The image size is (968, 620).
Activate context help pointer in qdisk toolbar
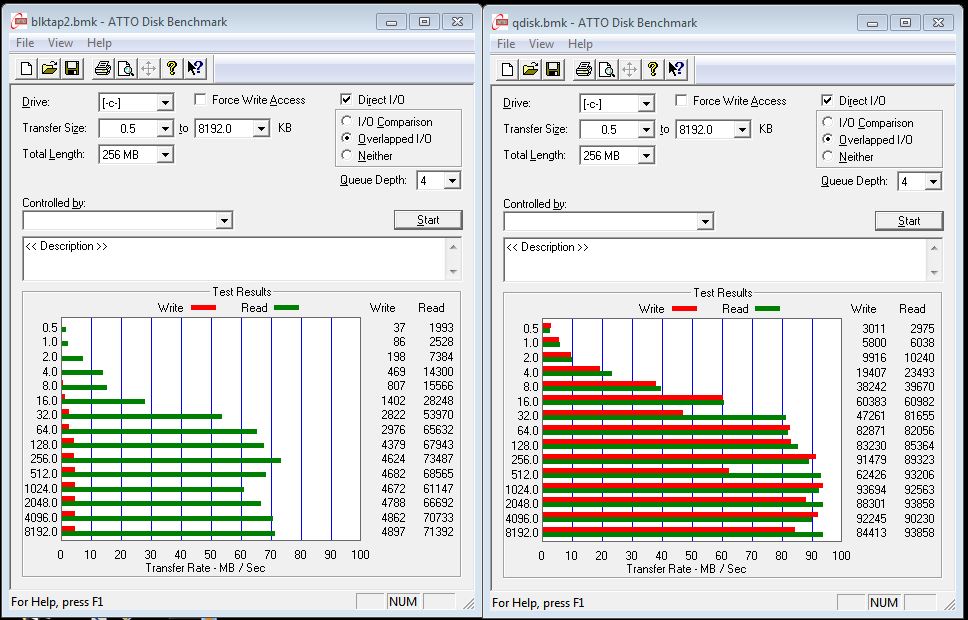[676, 69]
